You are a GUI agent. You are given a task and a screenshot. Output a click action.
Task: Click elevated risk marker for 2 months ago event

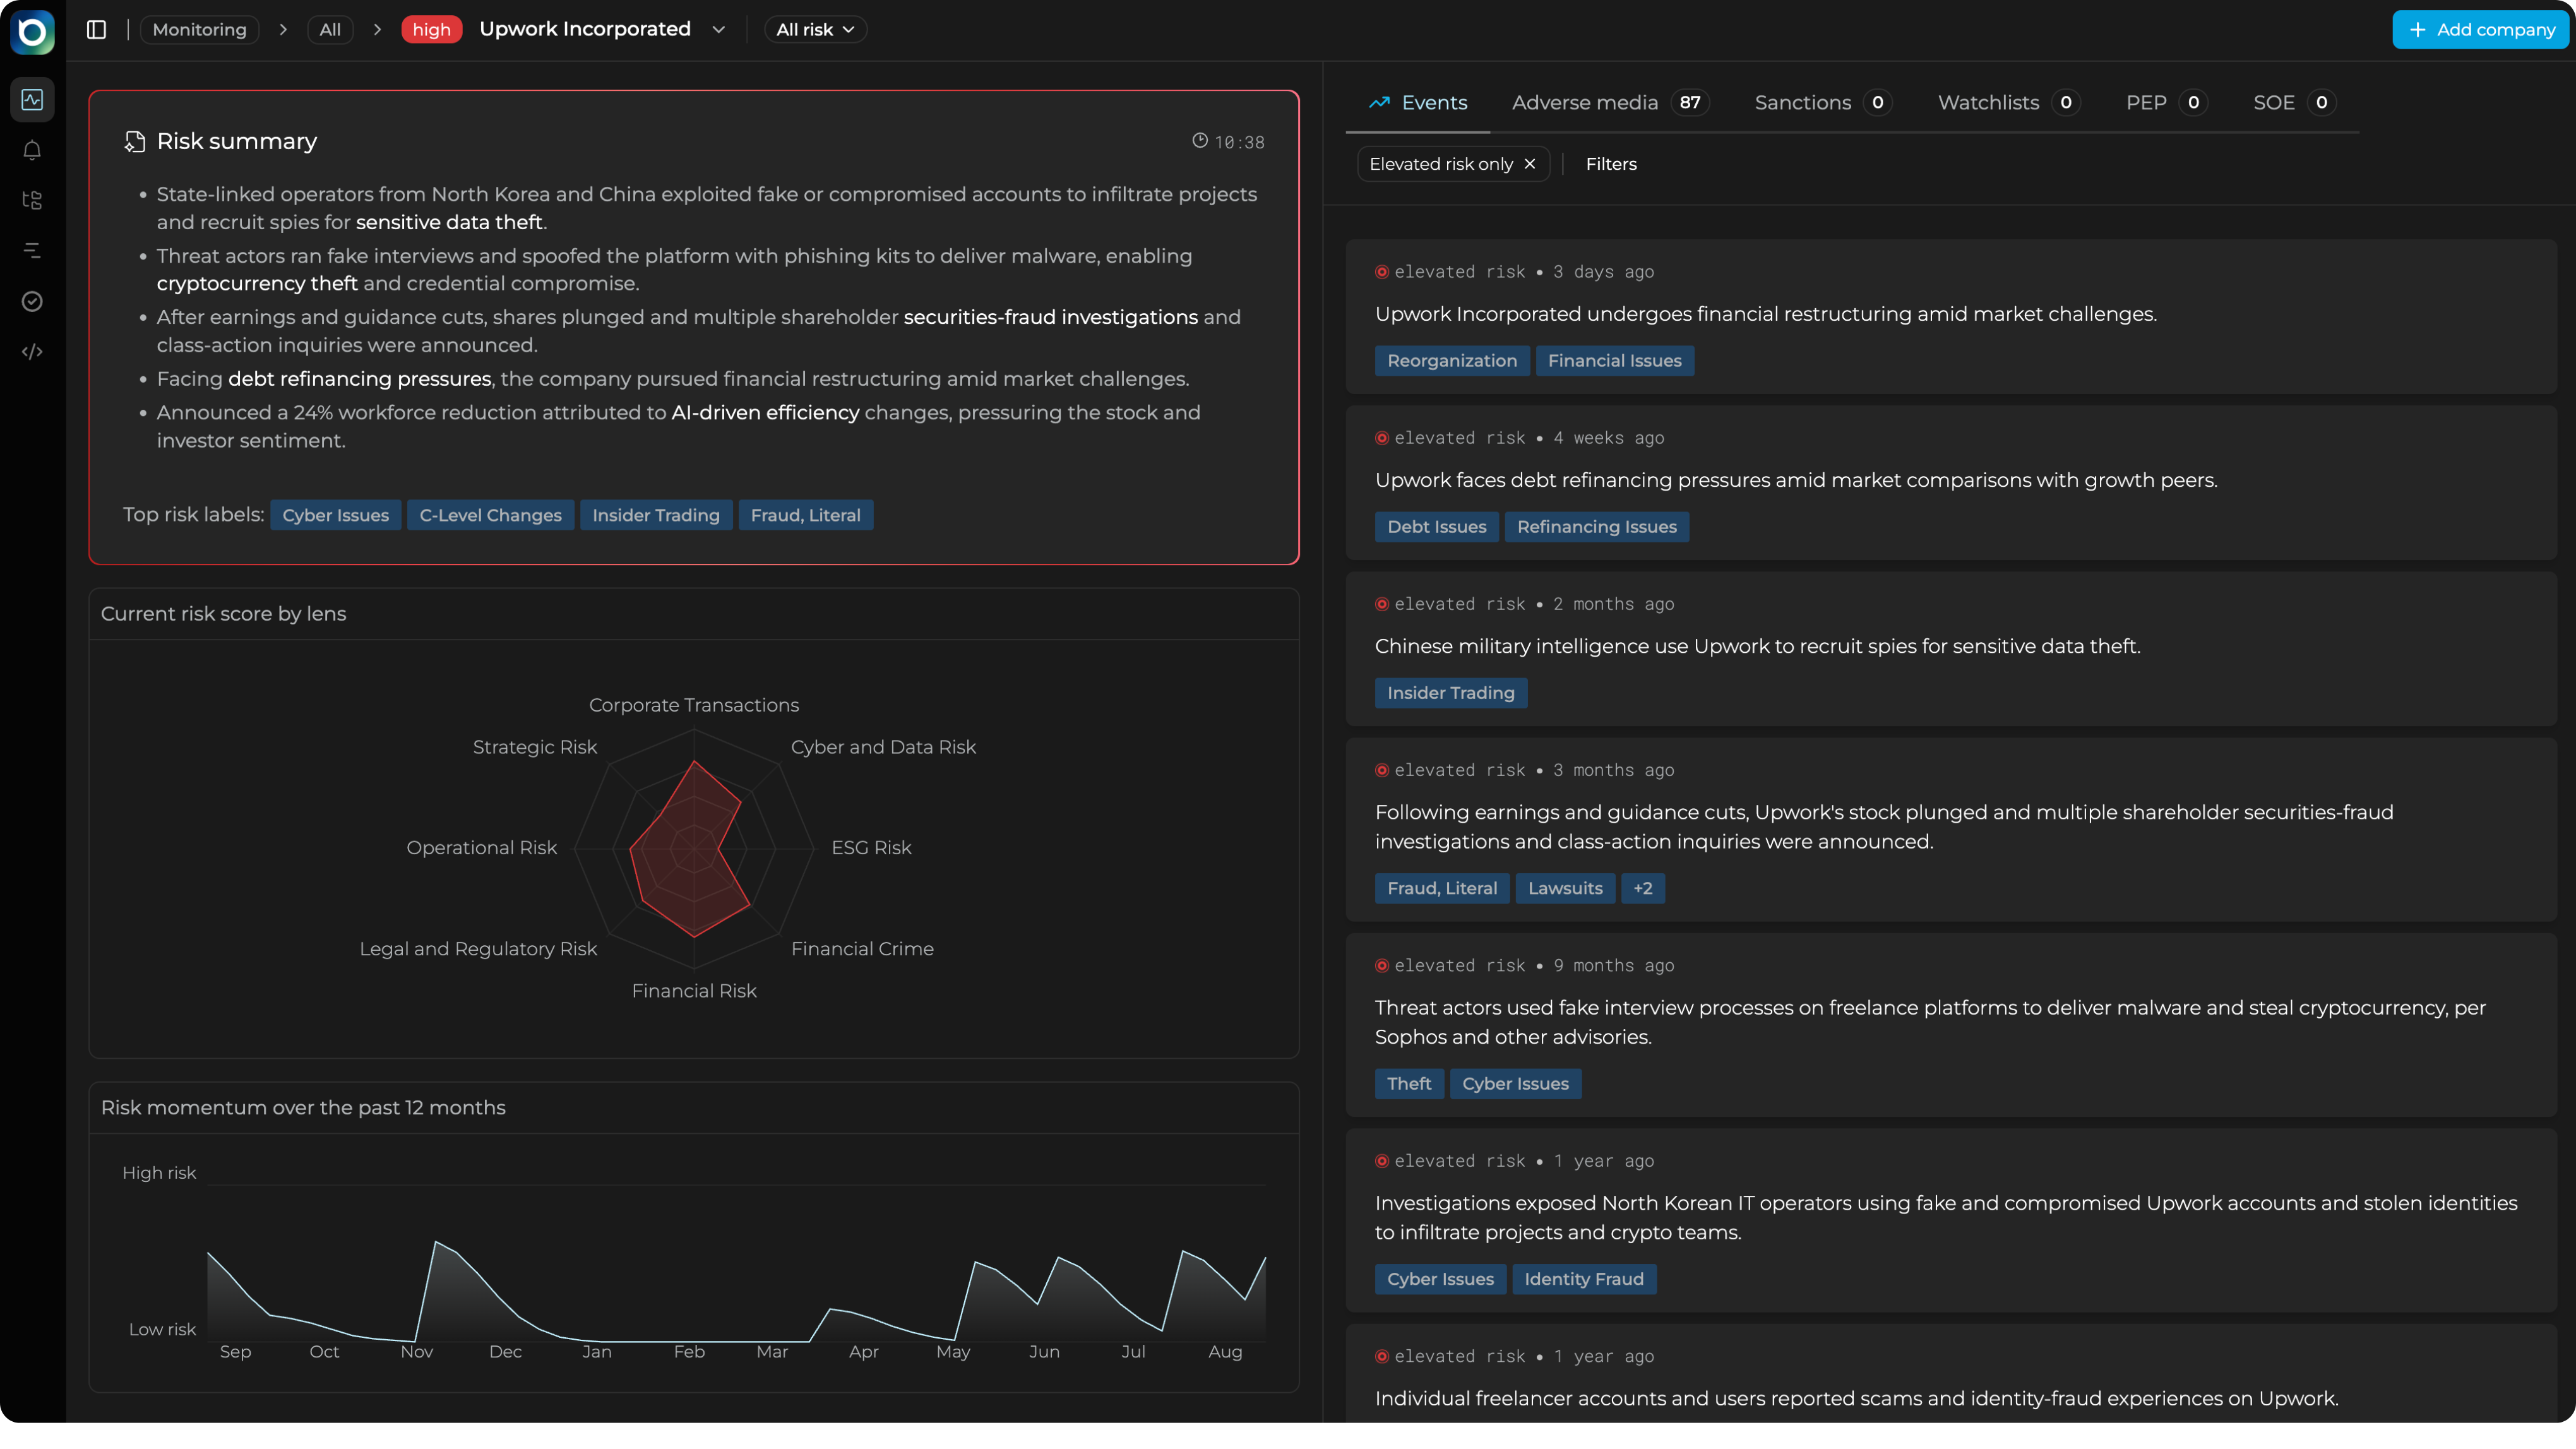coord(1381,604)
